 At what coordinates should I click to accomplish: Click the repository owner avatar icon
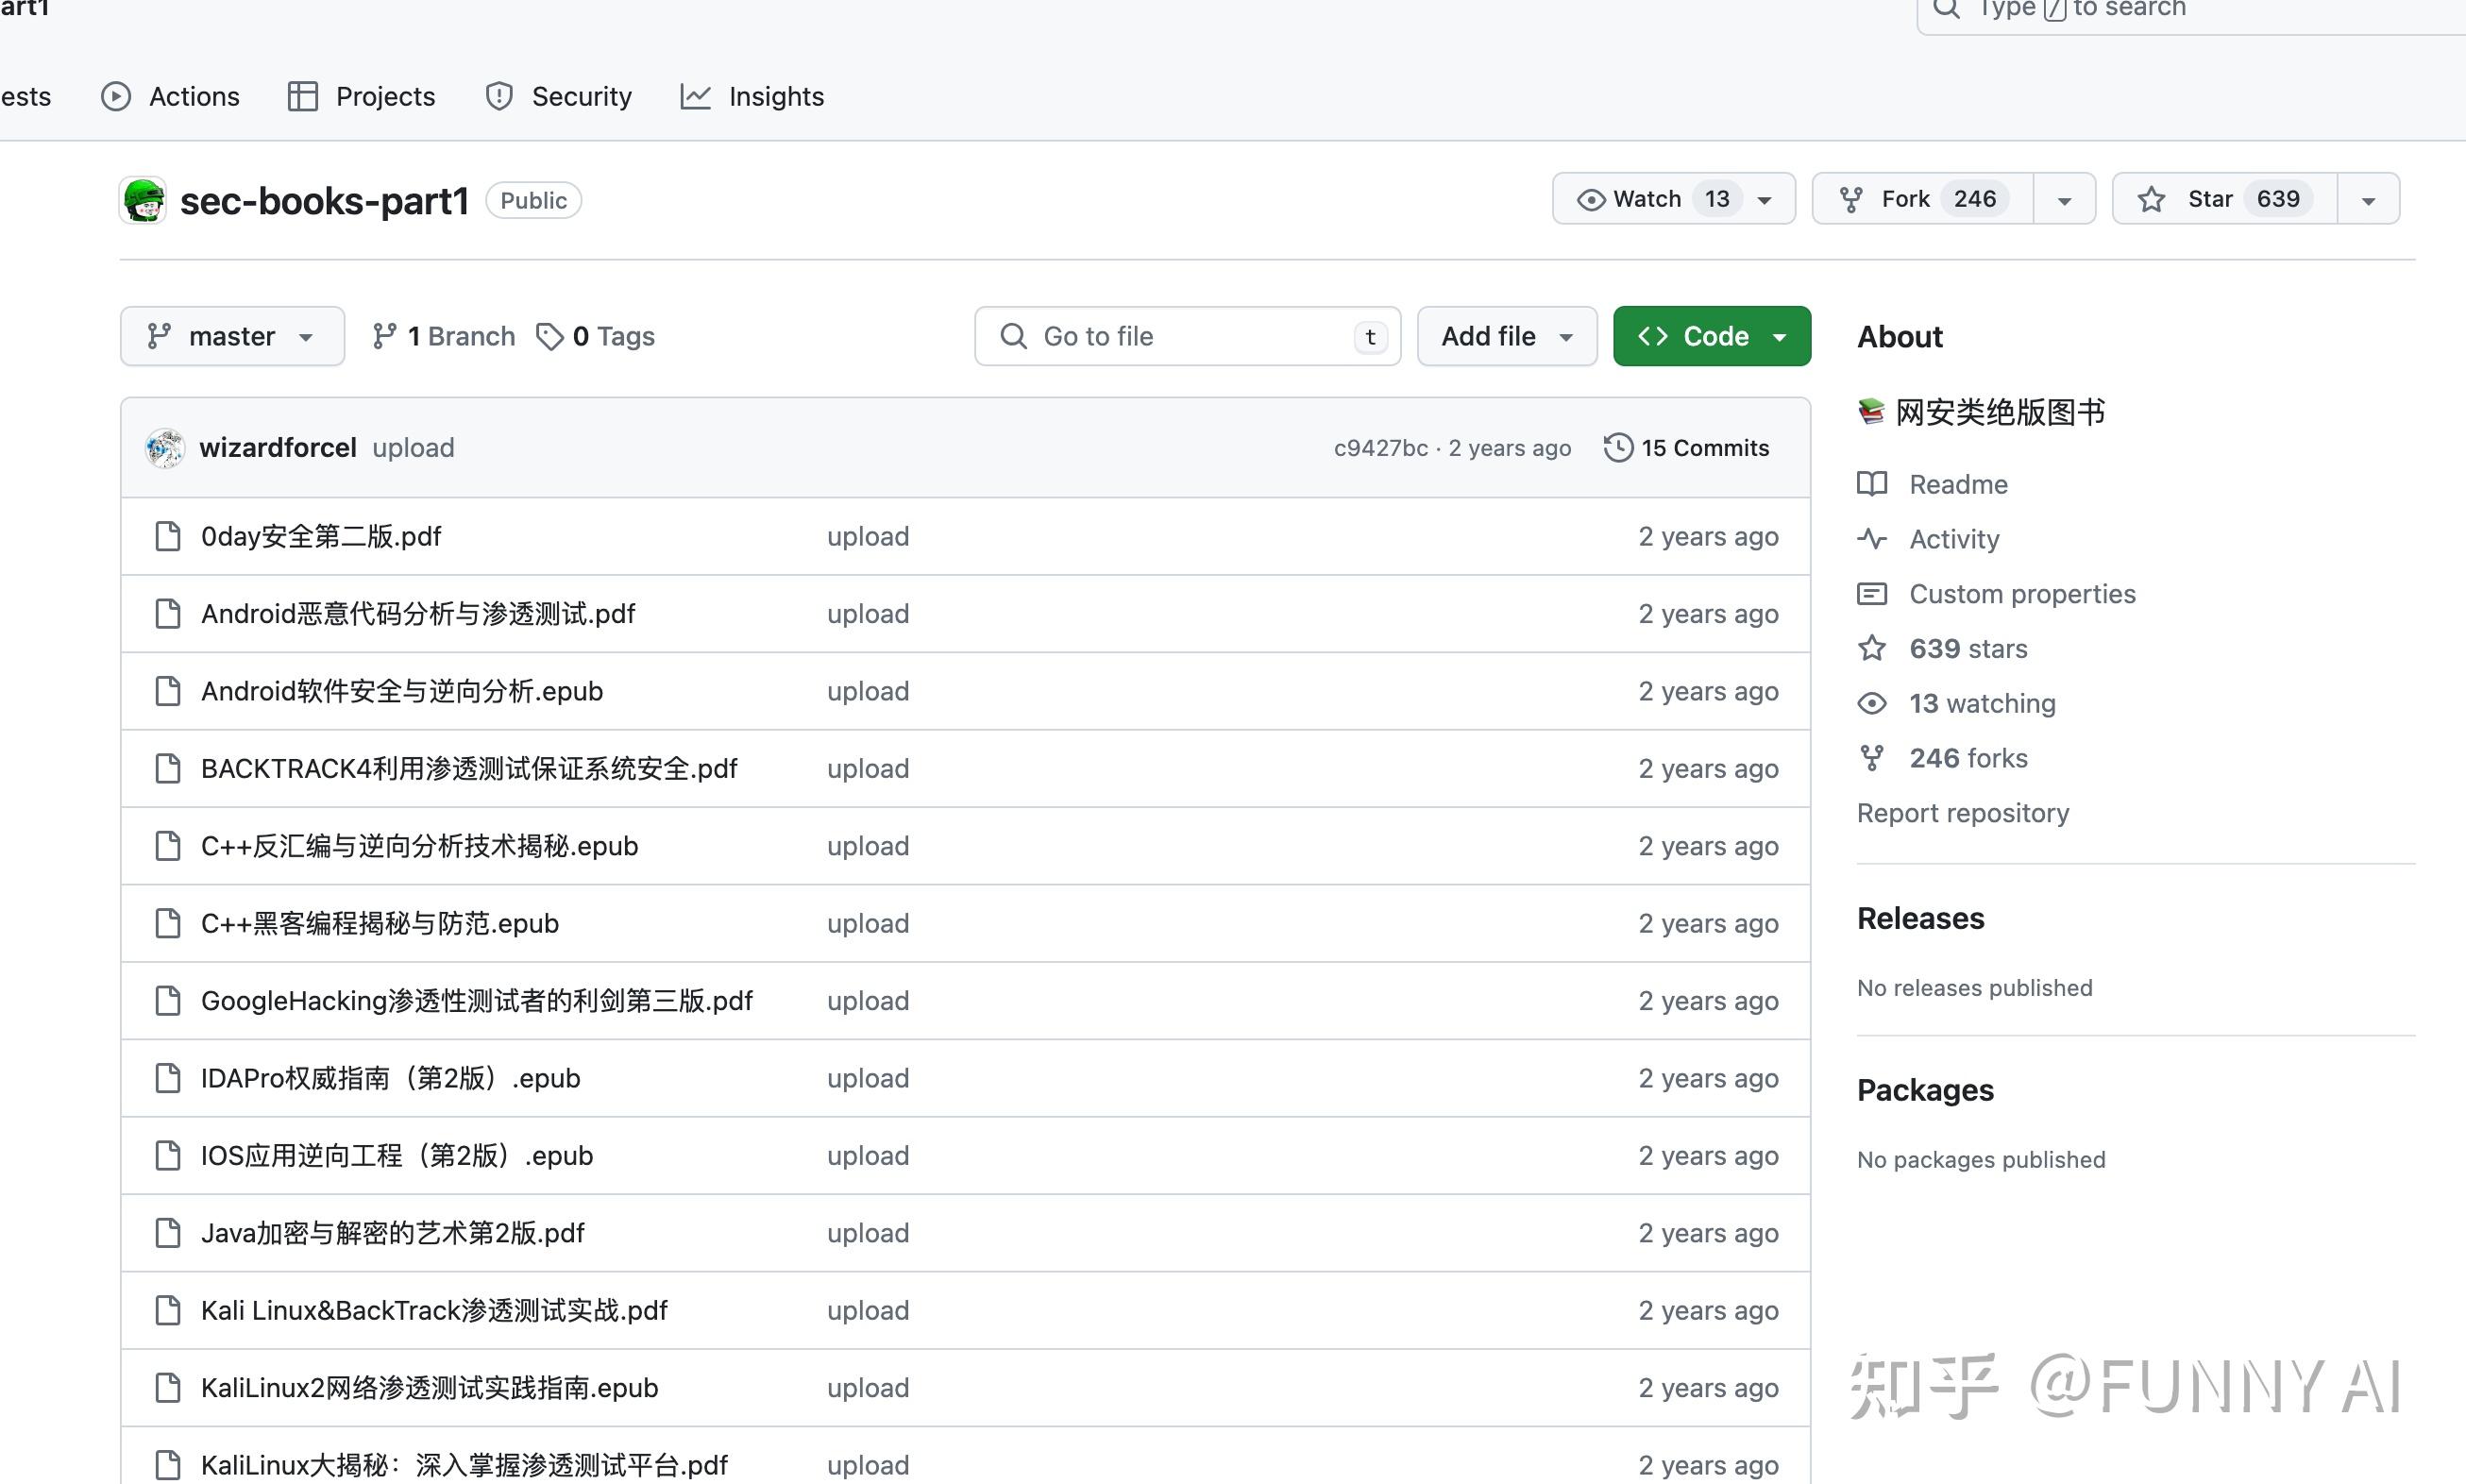[143, 200]
